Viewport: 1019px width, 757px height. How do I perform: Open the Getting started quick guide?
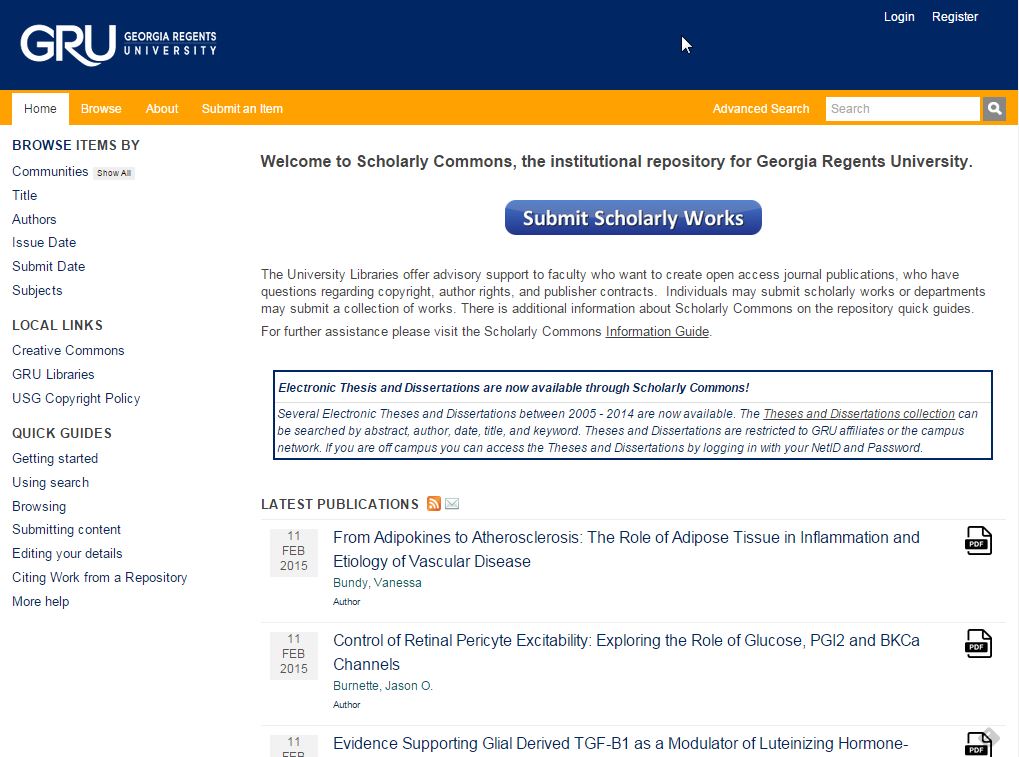[55, 459]
